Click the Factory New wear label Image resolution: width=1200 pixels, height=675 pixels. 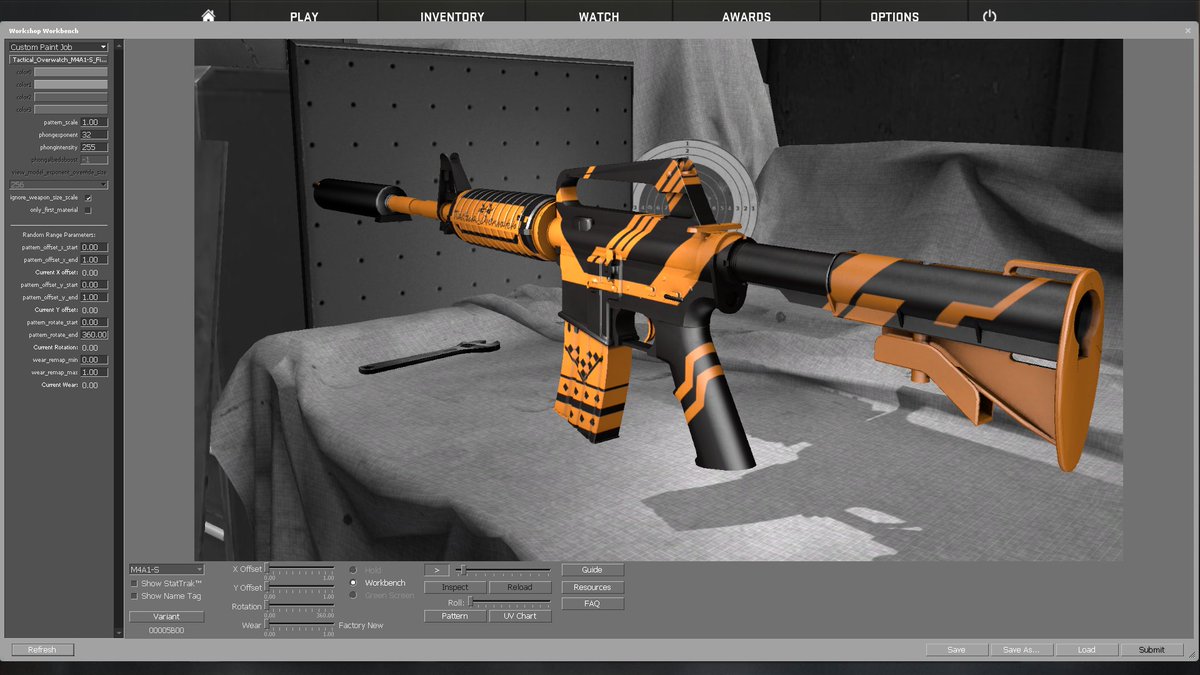[x=361, y=626]
